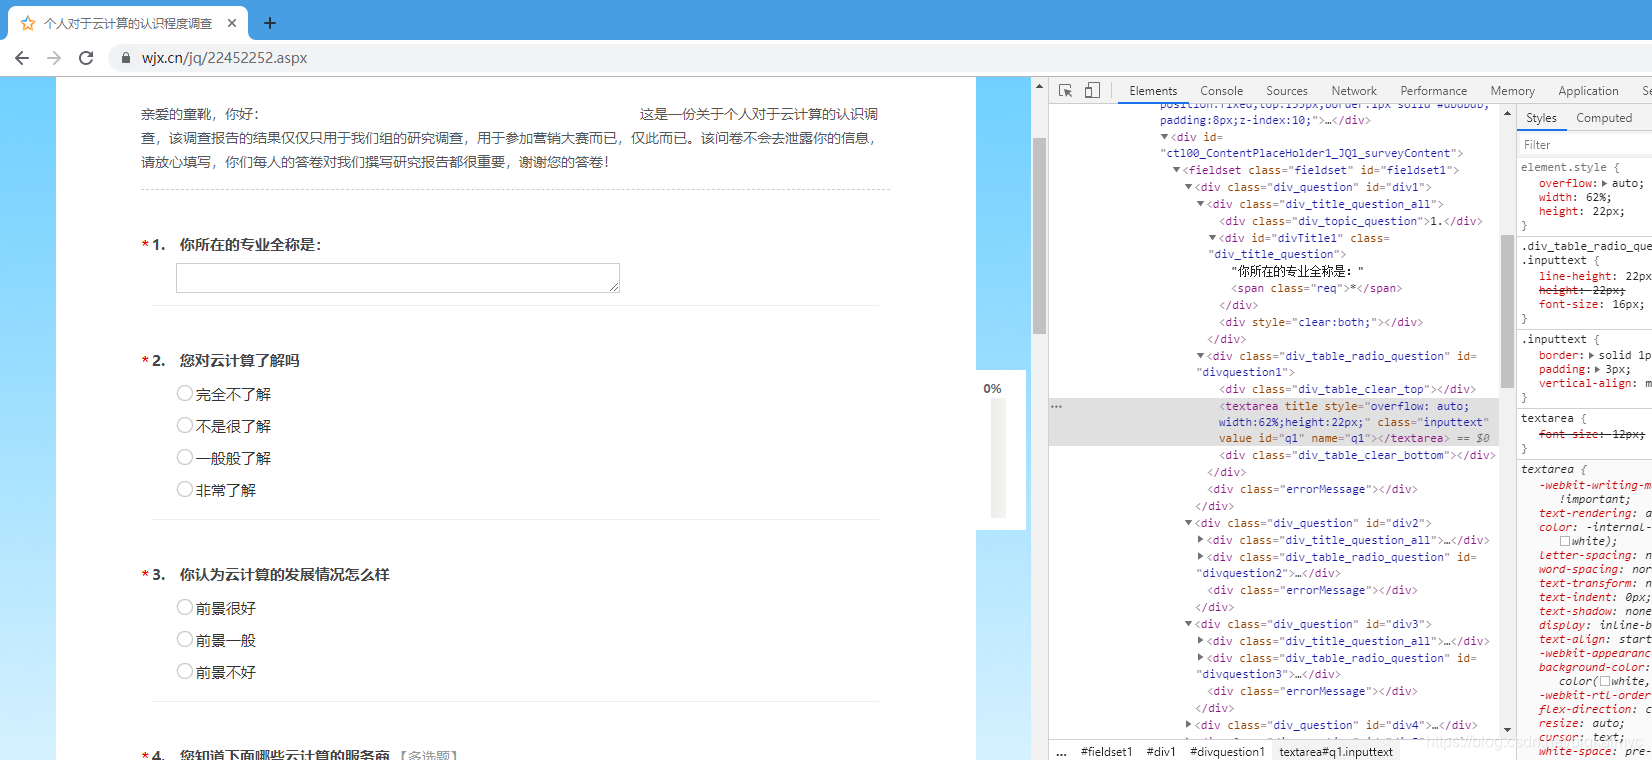Screen dimensions: 1652x760
Task: Expand the div4 question node
Action: coord(1188,725)
